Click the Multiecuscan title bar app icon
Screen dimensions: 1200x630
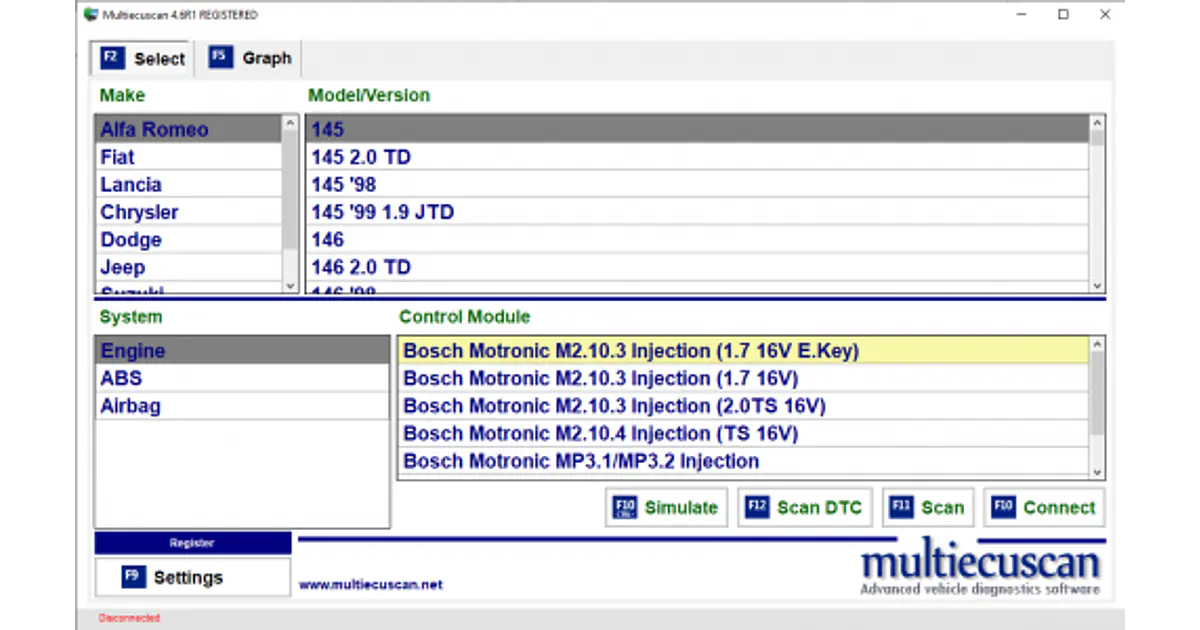pyautogui.click(x=91, y=15)
